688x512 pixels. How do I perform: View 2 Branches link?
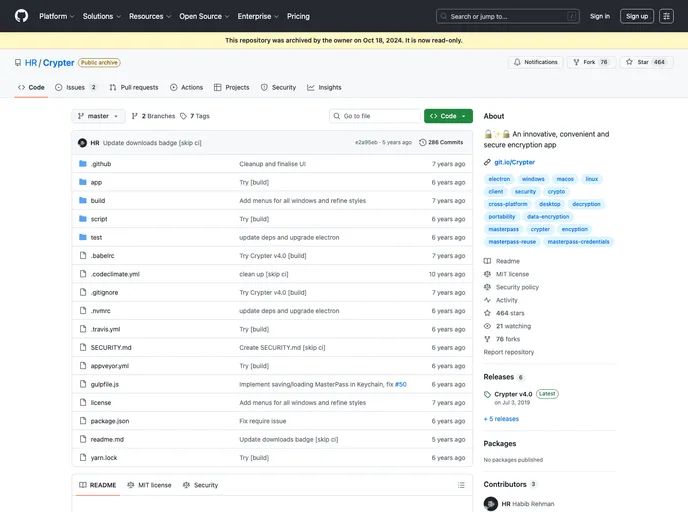click(153, 116)
